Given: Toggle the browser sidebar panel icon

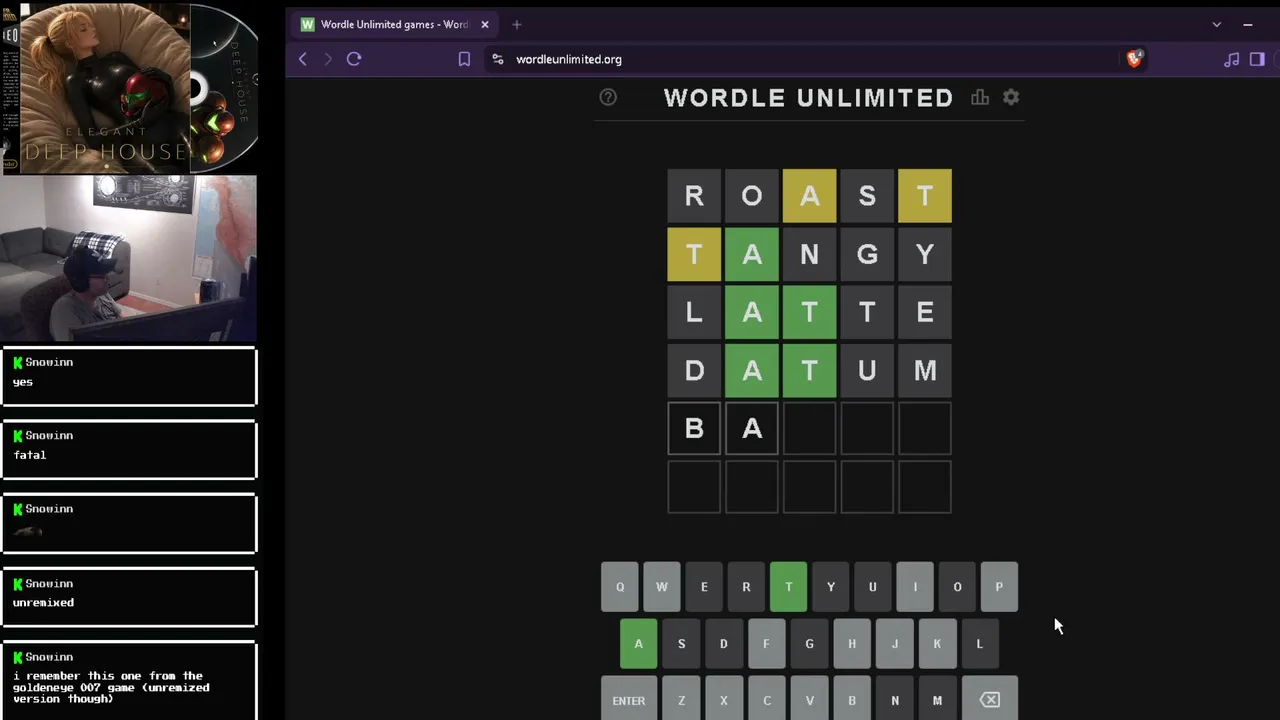Looking at the screenshot, I should 1257,59.
